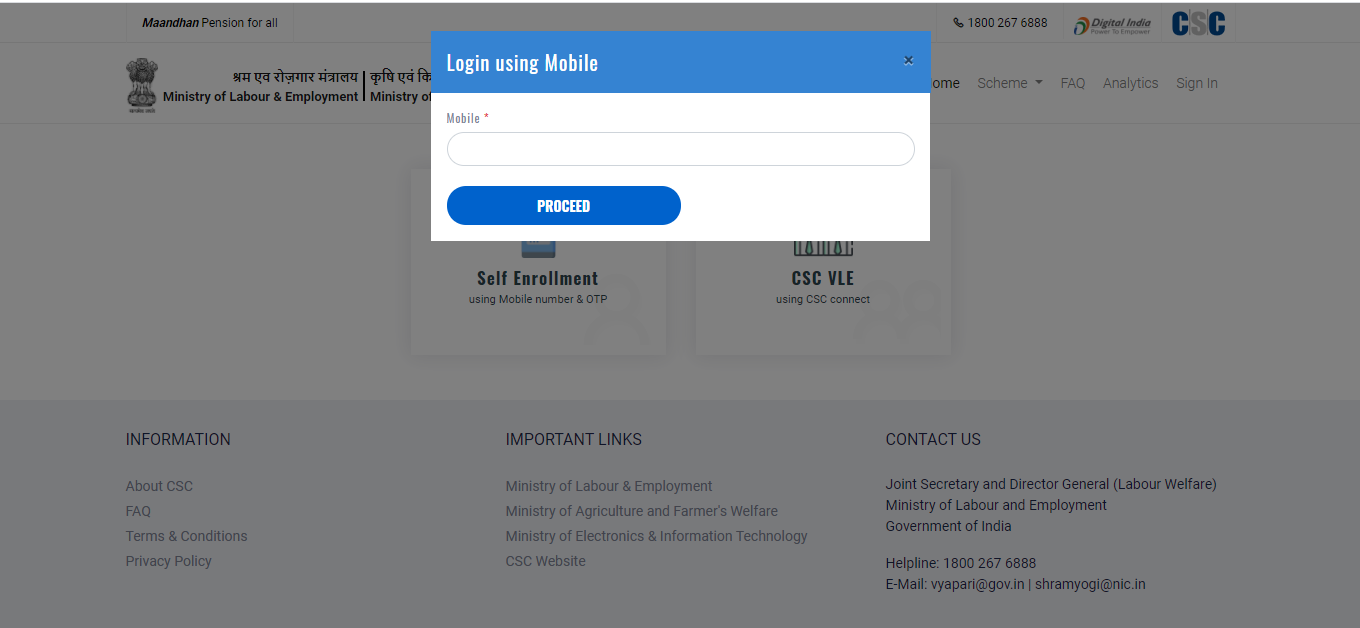Click the phone icon beside helpline number
The image size is (1360, 628).
point(958,23)
